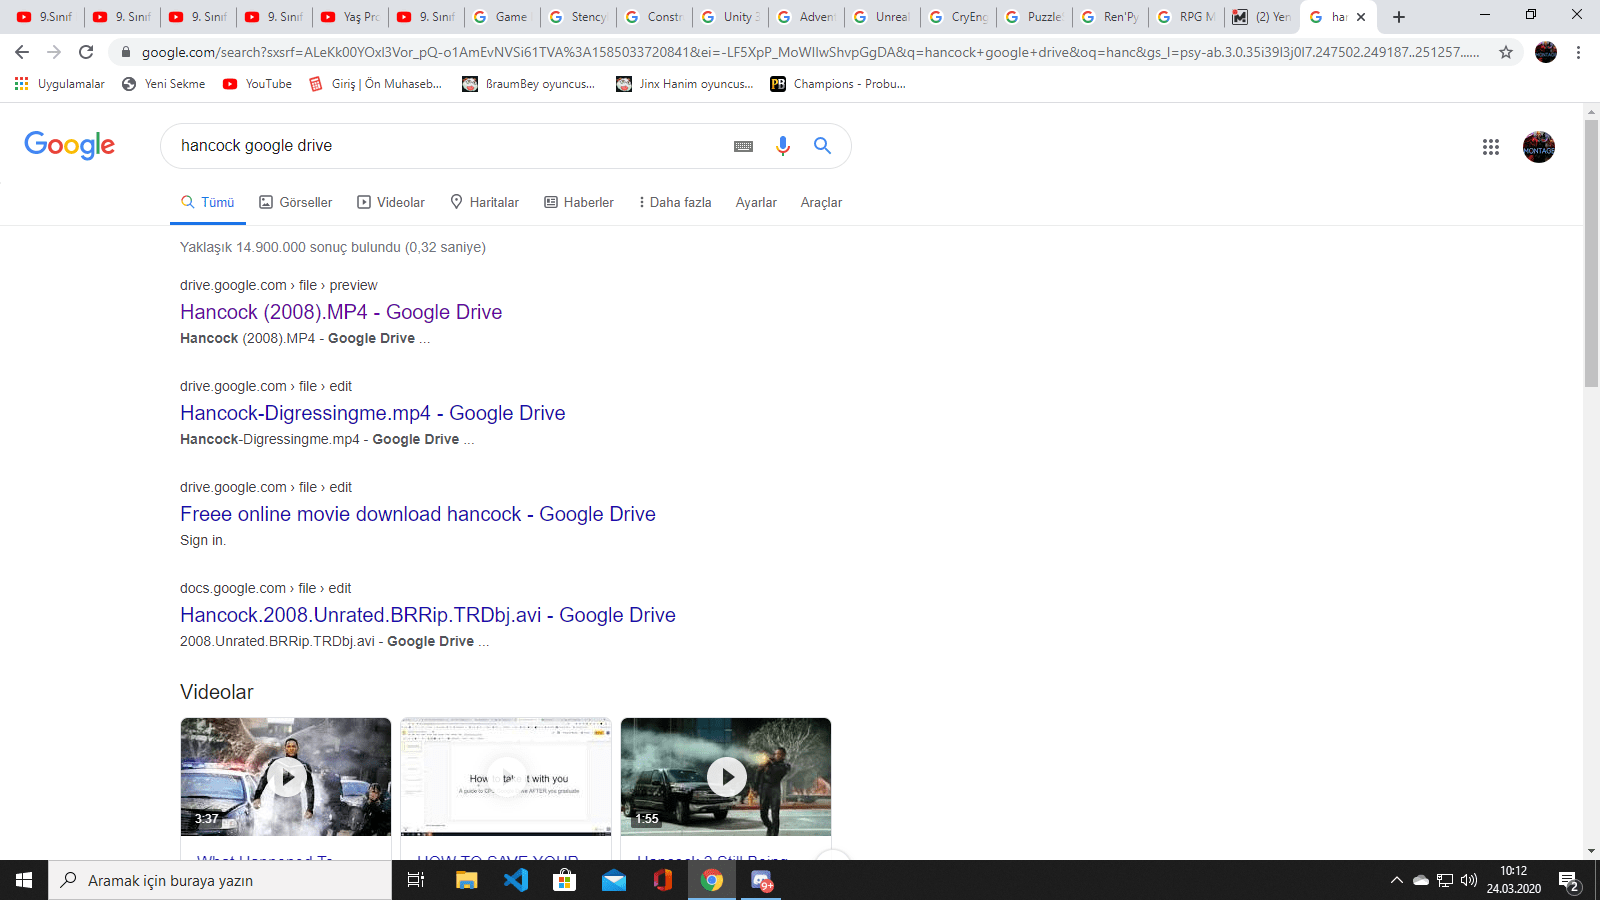Open the clock and date in taskbar
Viewport: 1600px width, 900px height.
click(x=1513, y=880)
